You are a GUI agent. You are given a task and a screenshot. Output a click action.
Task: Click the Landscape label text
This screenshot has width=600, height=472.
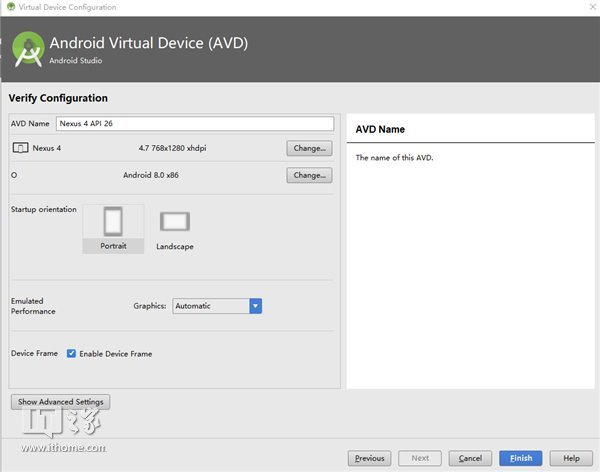click(175, 246)
